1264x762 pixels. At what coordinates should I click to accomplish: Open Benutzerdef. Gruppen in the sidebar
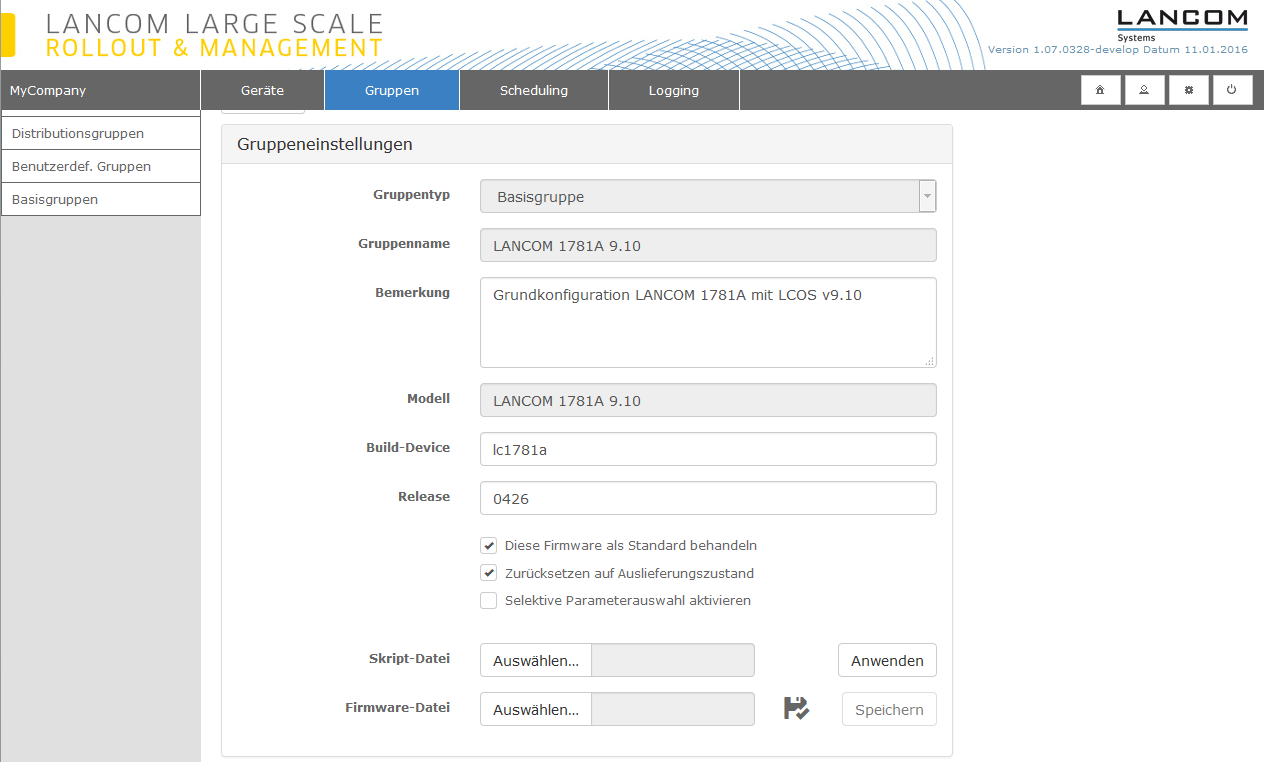pyautogui.click(x=100, y=166)
